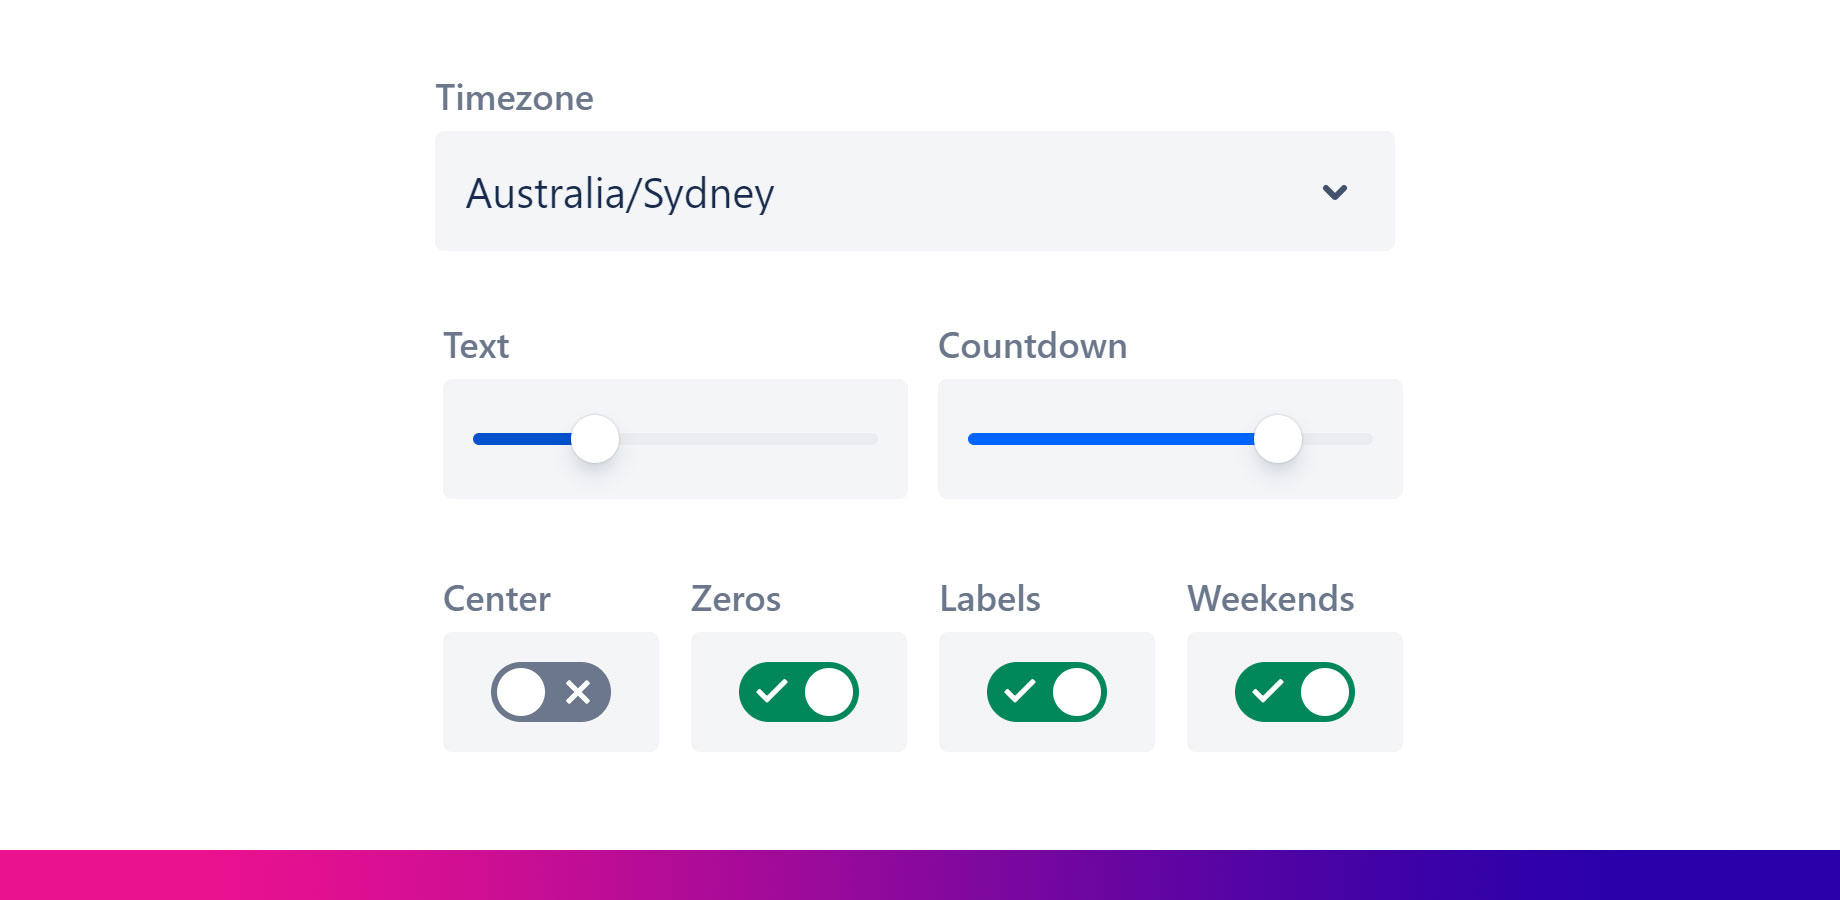
Task: Click the pink-purple gradient bar at the bottom
Action: 920,875
